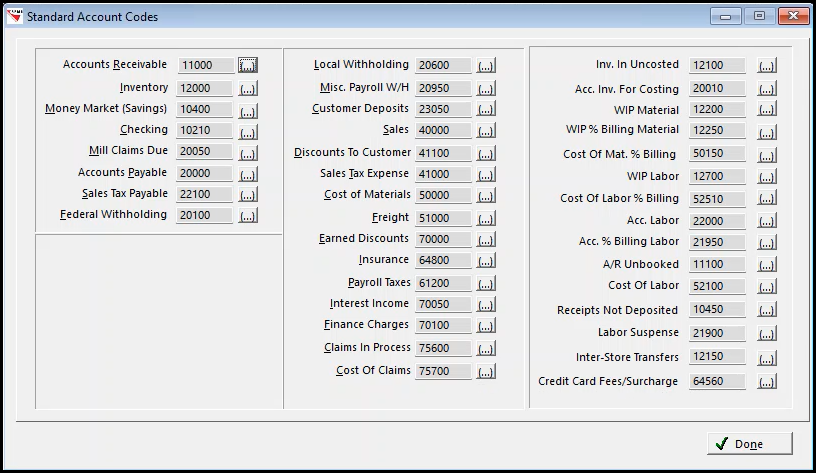Open lookup button for Accounts Receivable
The image size is (816, 473).
pos(248,65)
